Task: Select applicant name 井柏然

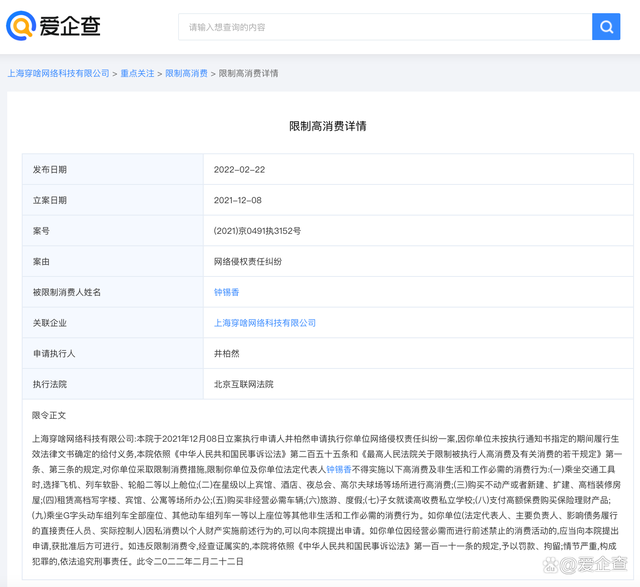Action: pos(227,354)
